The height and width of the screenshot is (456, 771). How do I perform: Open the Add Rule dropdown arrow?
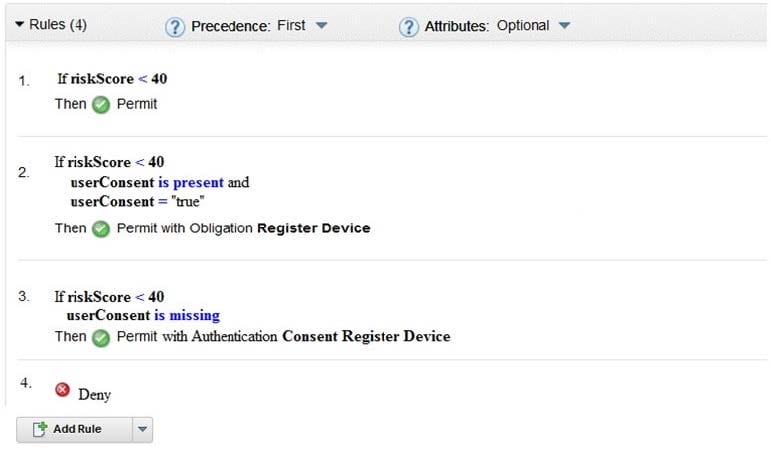click(142, 429)
